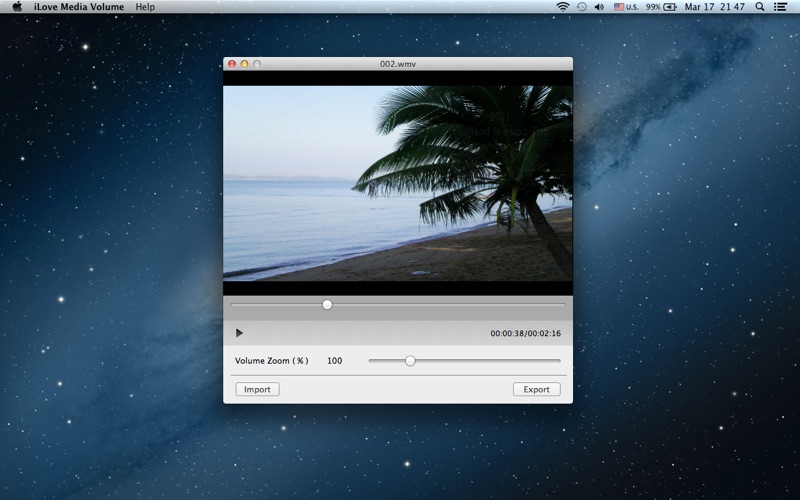Click the Volume Zoom slider knob

pyautogui.click(x=410, y=361)
